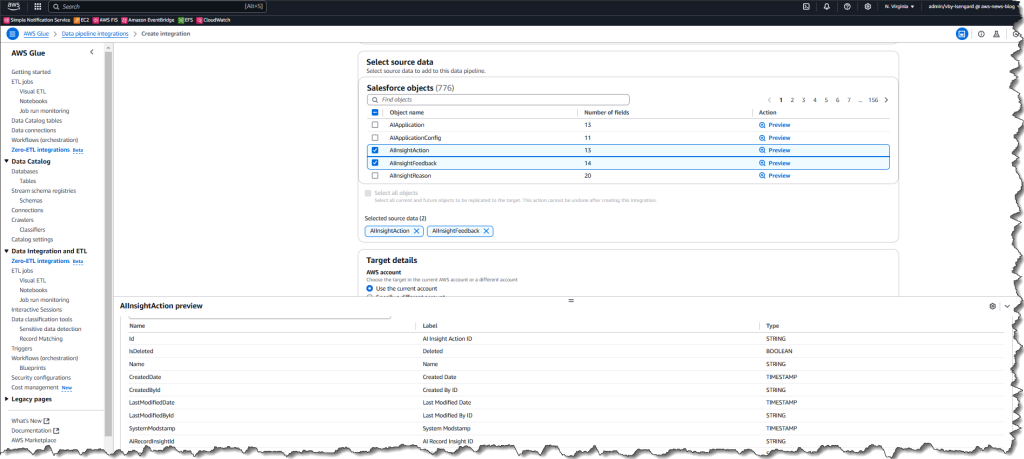
Task: Check the AIInsightReason row checkbox
Action: click(x=375, y=176)
